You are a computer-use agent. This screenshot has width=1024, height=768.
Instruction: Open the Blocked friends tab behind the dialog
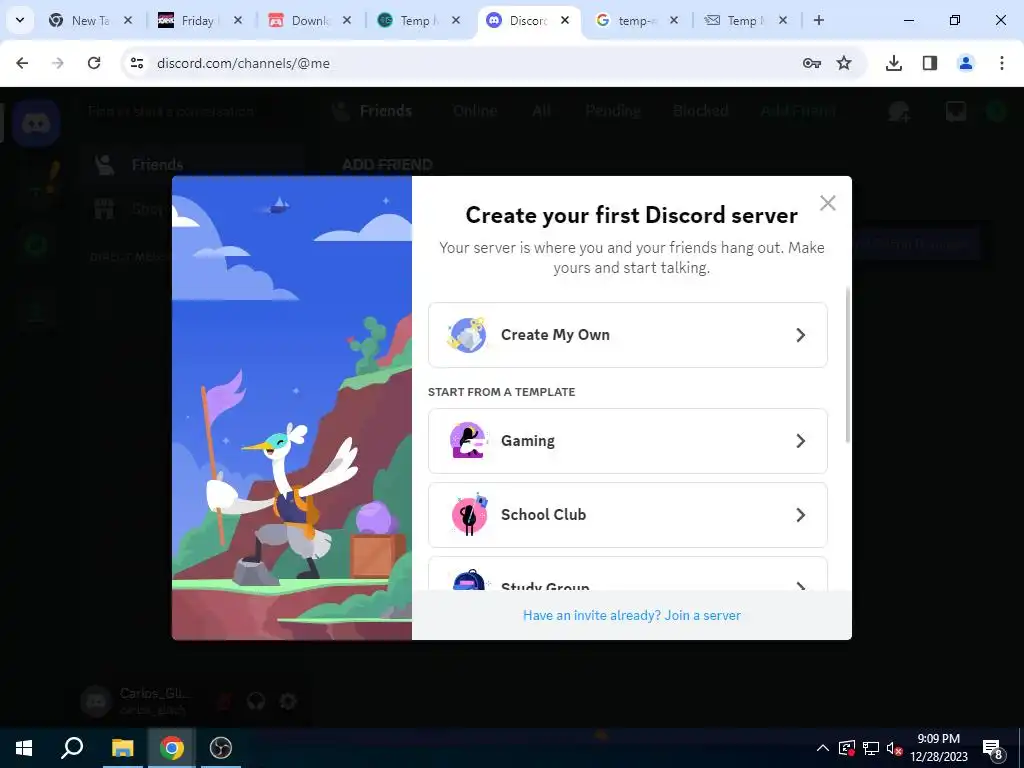pos(700,111)
